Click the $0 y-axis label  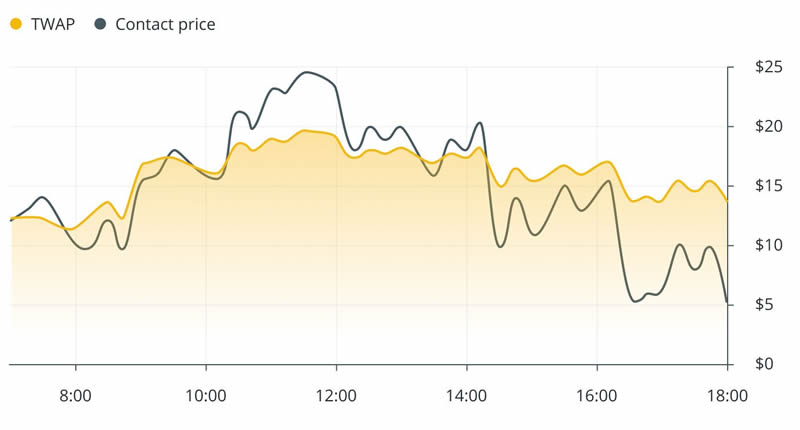point(764,364)
